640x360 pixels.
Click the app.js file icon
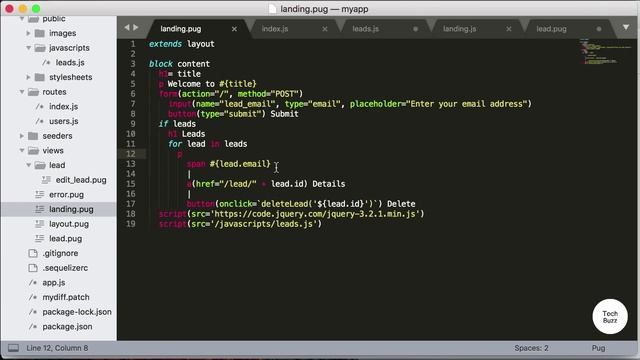(33, 282)
